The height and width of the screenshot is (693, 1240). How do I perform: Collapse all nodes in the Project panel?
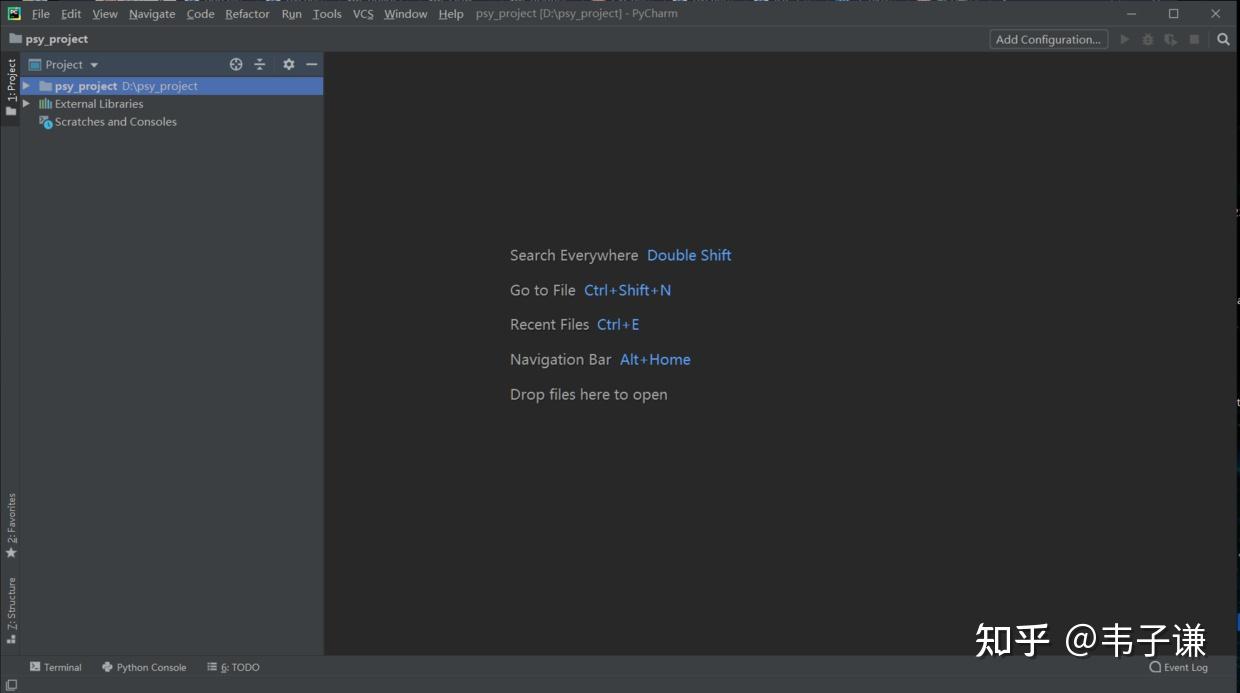pos(259,63)
